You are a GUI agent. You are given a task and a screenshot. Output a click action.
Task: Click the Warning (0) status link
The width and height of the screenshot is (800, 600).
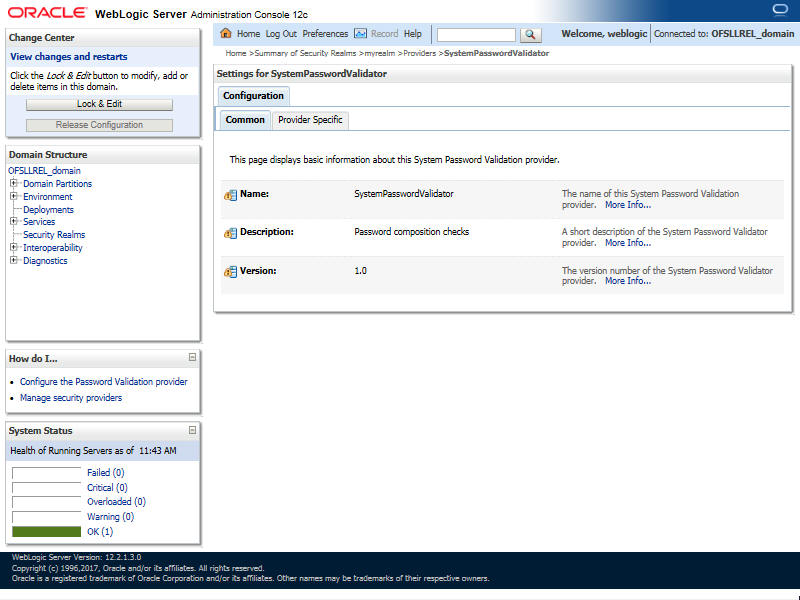[110, 517]
